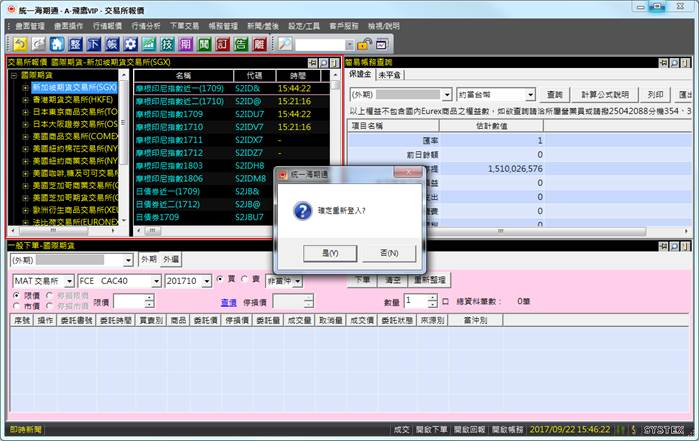Click the magnifier icon in exchange quote panel header
The image size is (699, 441).
pyautogui.click(x=324, y=63)
